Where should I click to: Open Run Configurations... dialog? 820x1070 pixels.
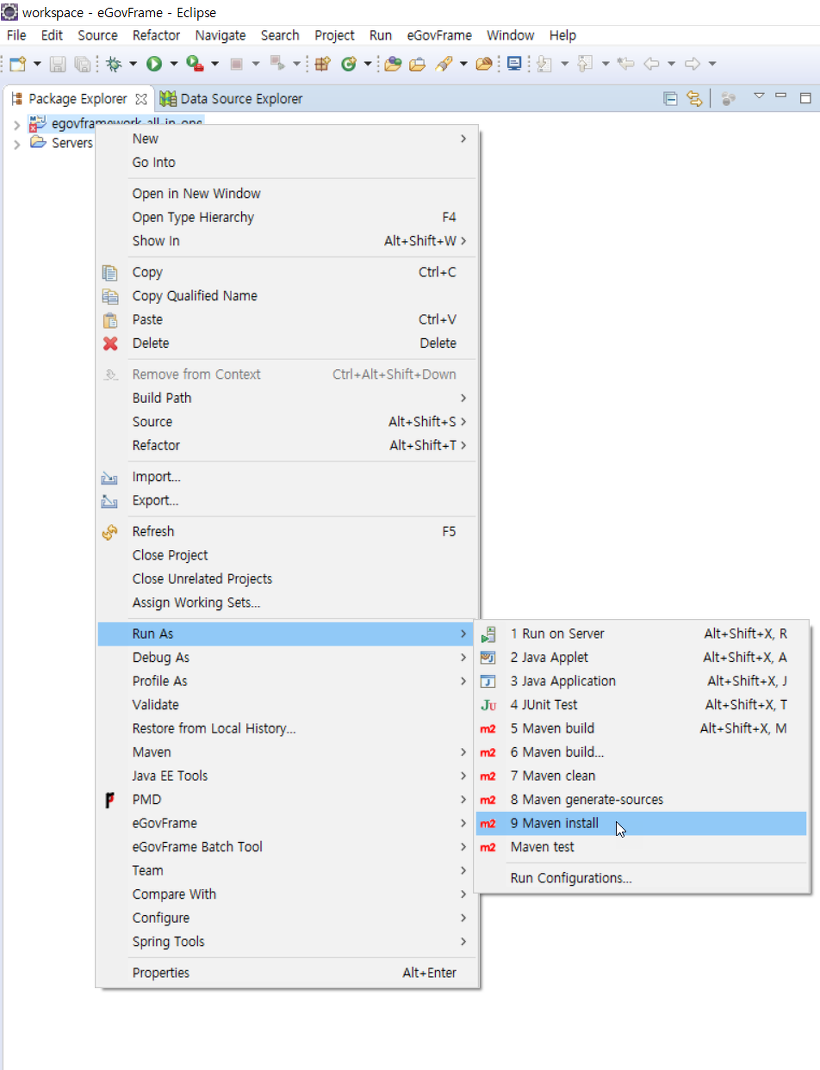click(x=641, y=878)
